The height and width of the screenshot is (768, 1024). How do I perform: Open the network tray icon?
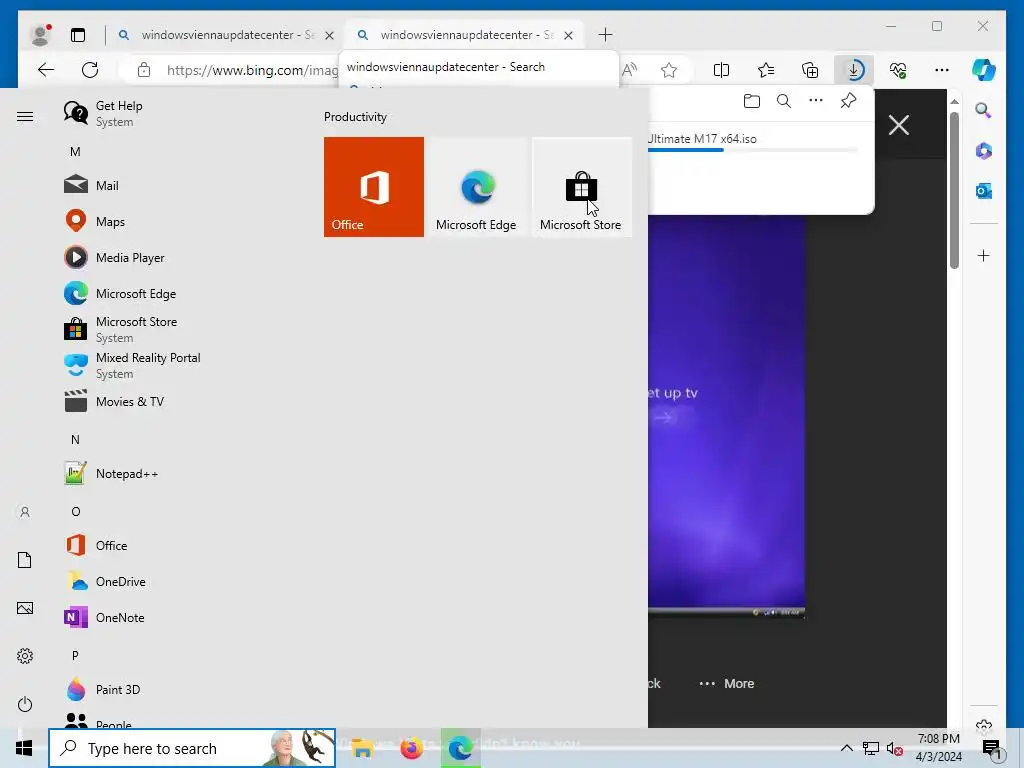tap(871, 748)
